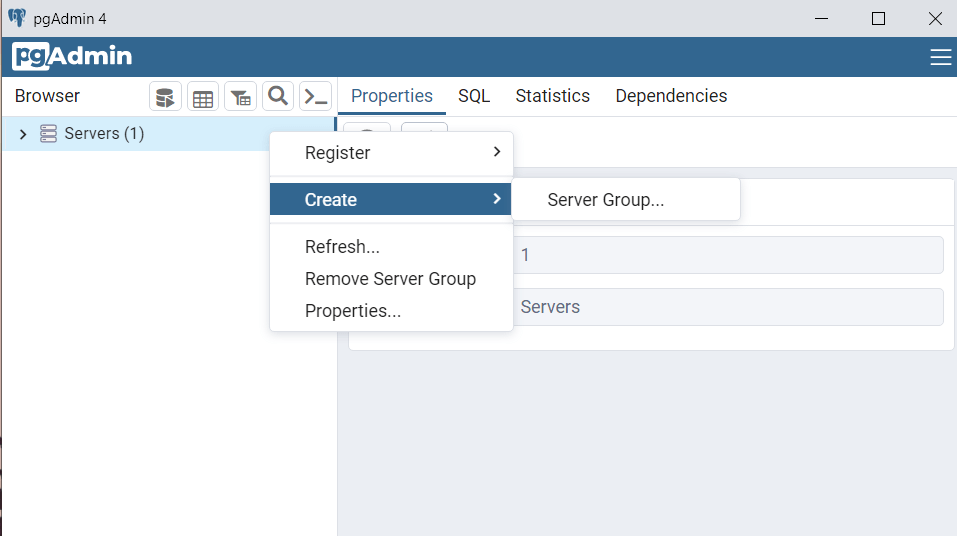The width and height of the screenshot is (957, 536).
Task: Click the Servers name field
Action: (728, 307)
